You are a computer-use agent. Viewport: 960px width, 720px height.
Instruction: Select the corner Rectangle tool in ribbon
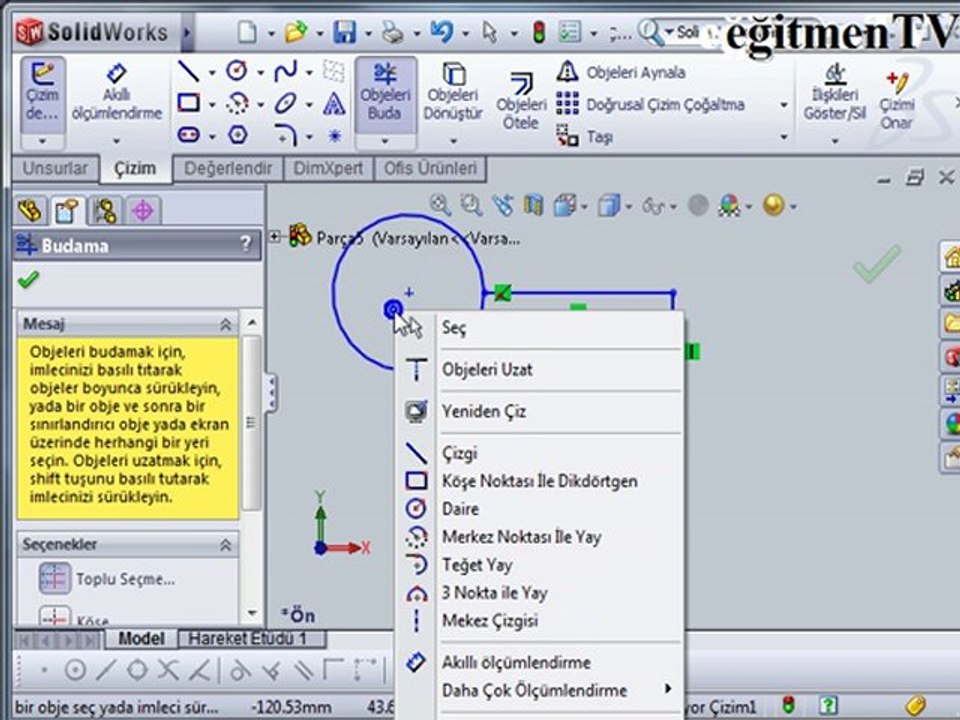click(x=188, y=103)
